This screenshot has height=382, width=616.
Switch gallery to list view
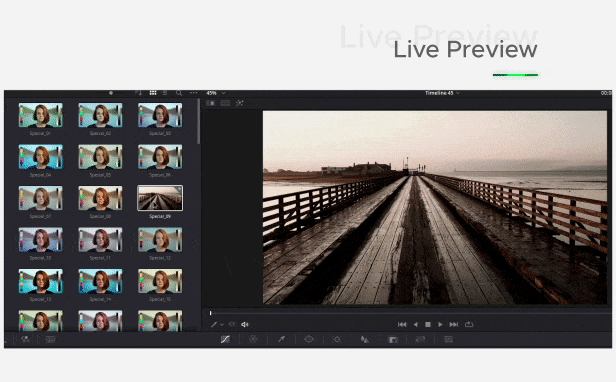tap(165, 93)
